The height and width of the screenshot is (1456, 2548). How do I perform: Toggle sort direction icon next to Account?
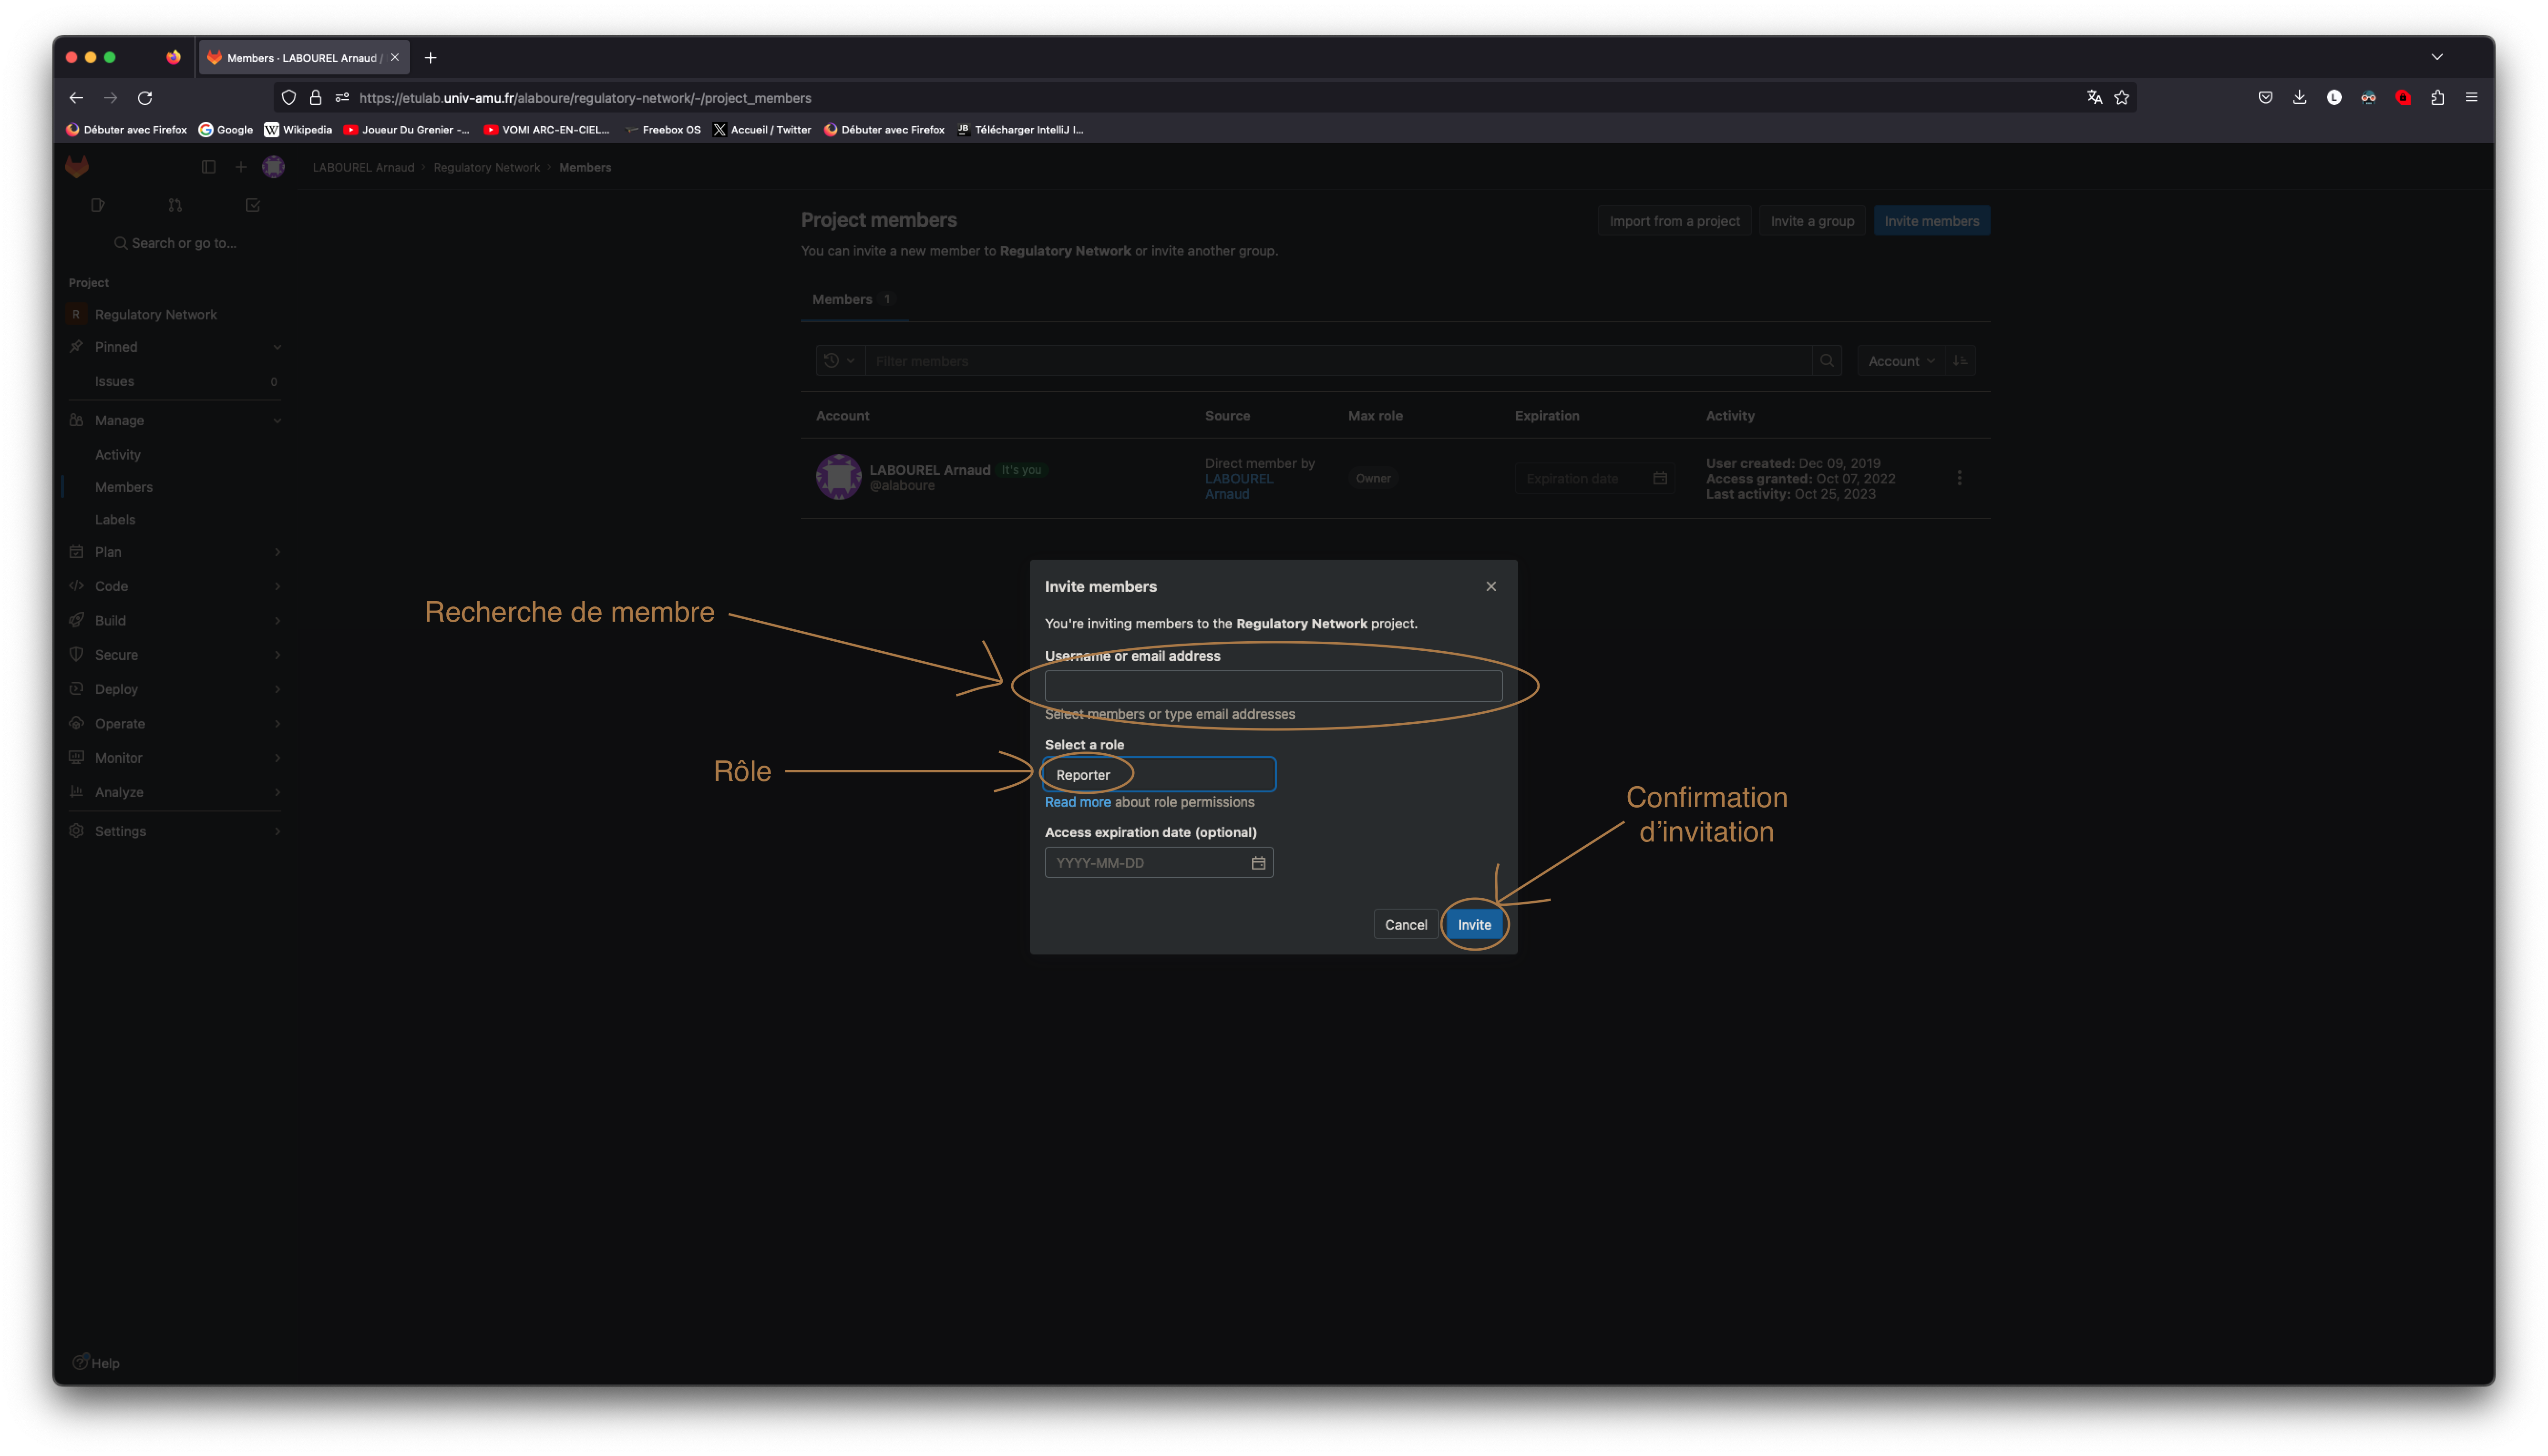1960,361
